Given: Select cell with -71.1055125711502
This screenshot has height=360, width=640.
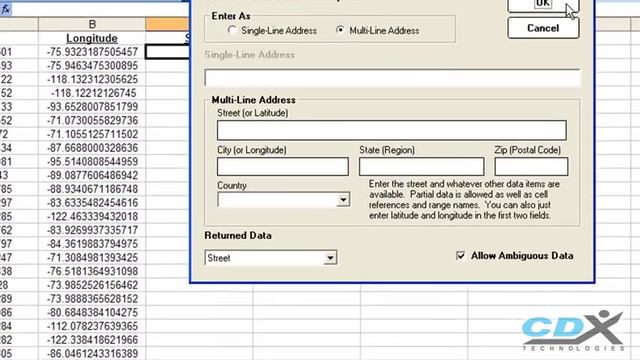Looking at the screenshot, I should (92, 134).
